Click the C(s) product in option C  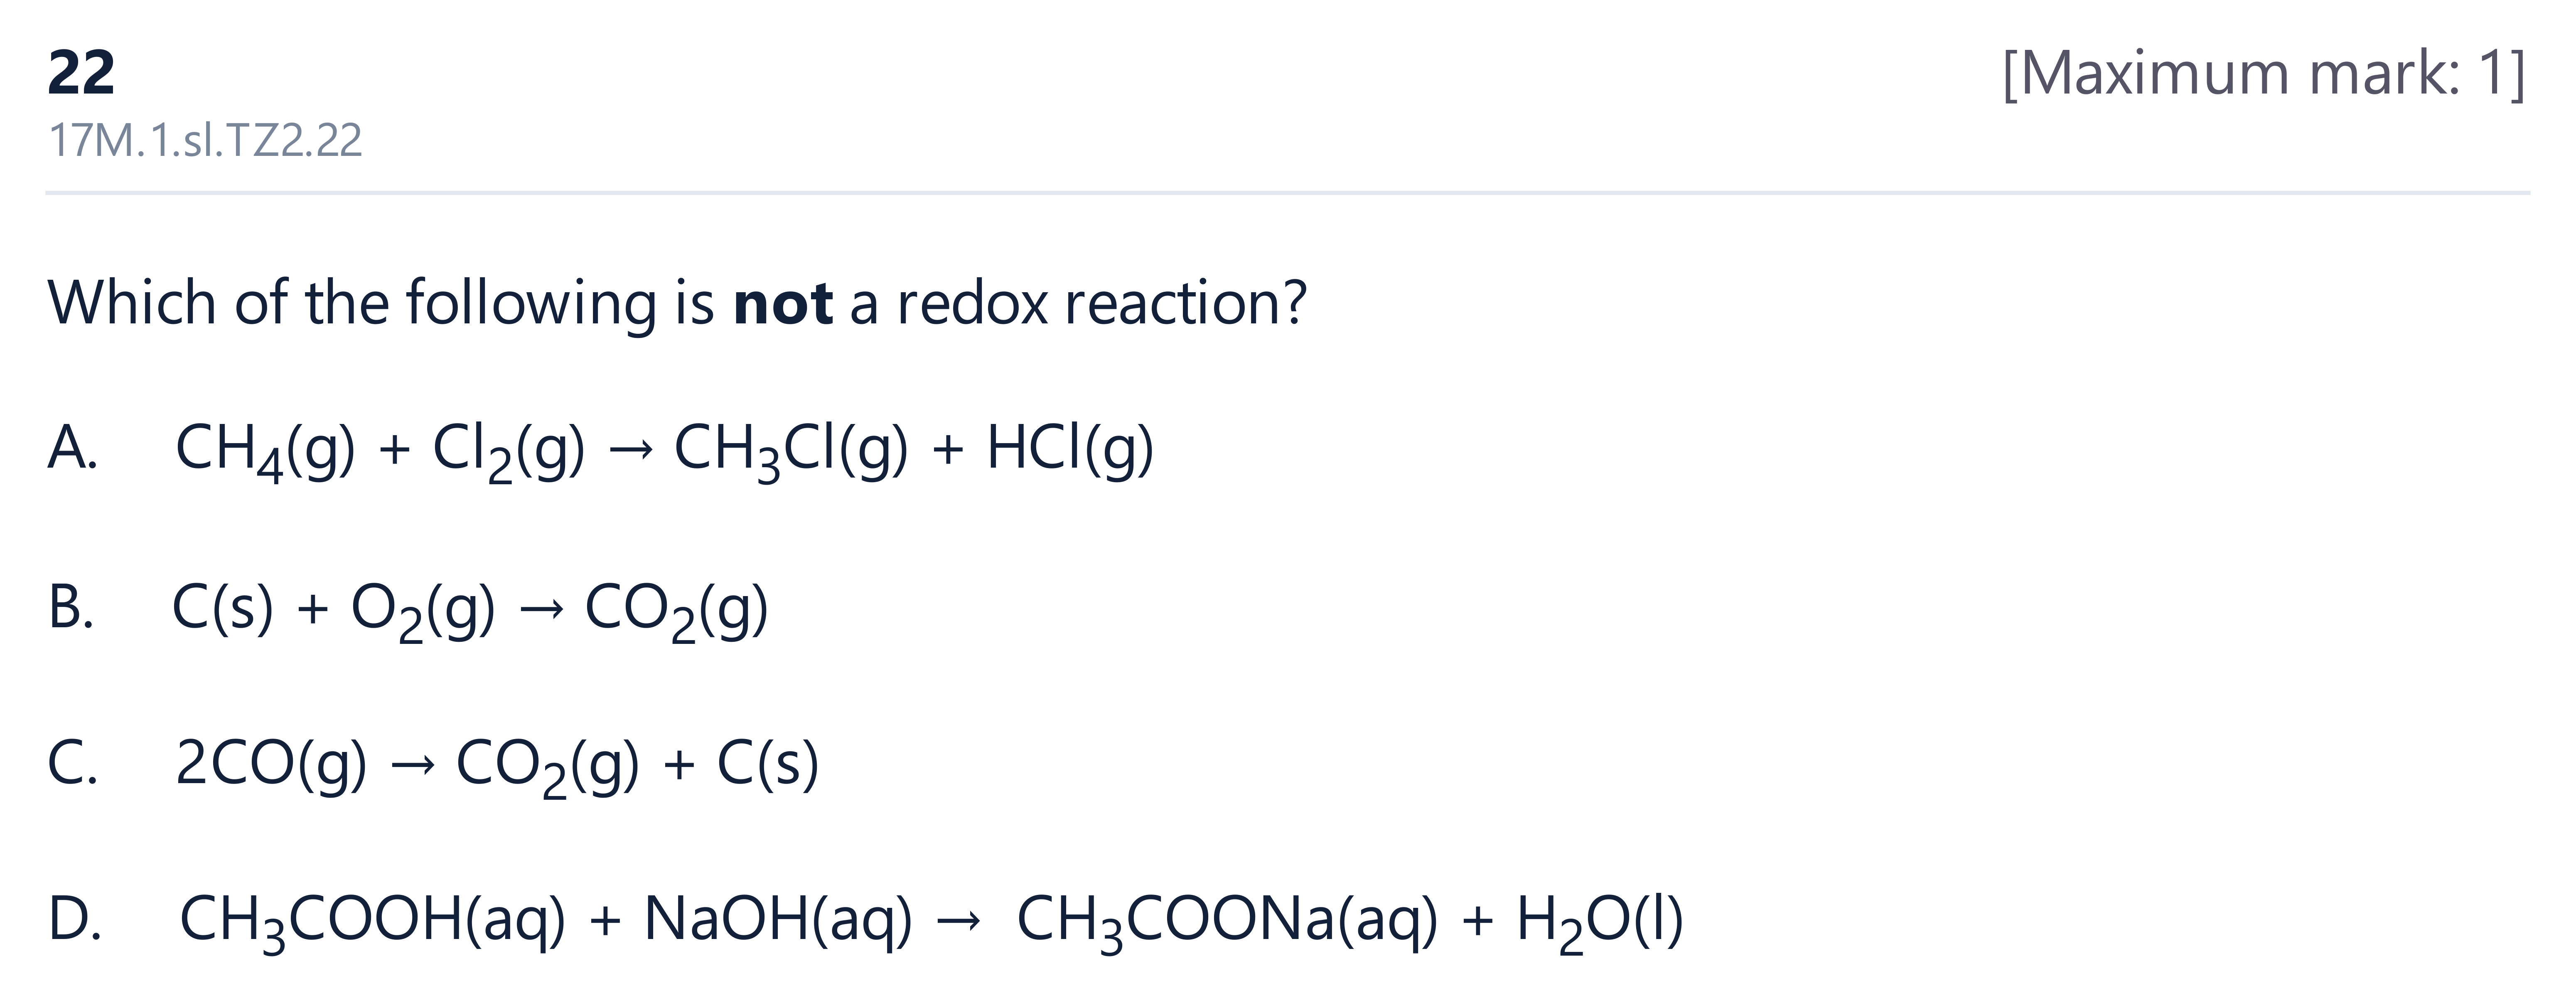tap(768, 765)
